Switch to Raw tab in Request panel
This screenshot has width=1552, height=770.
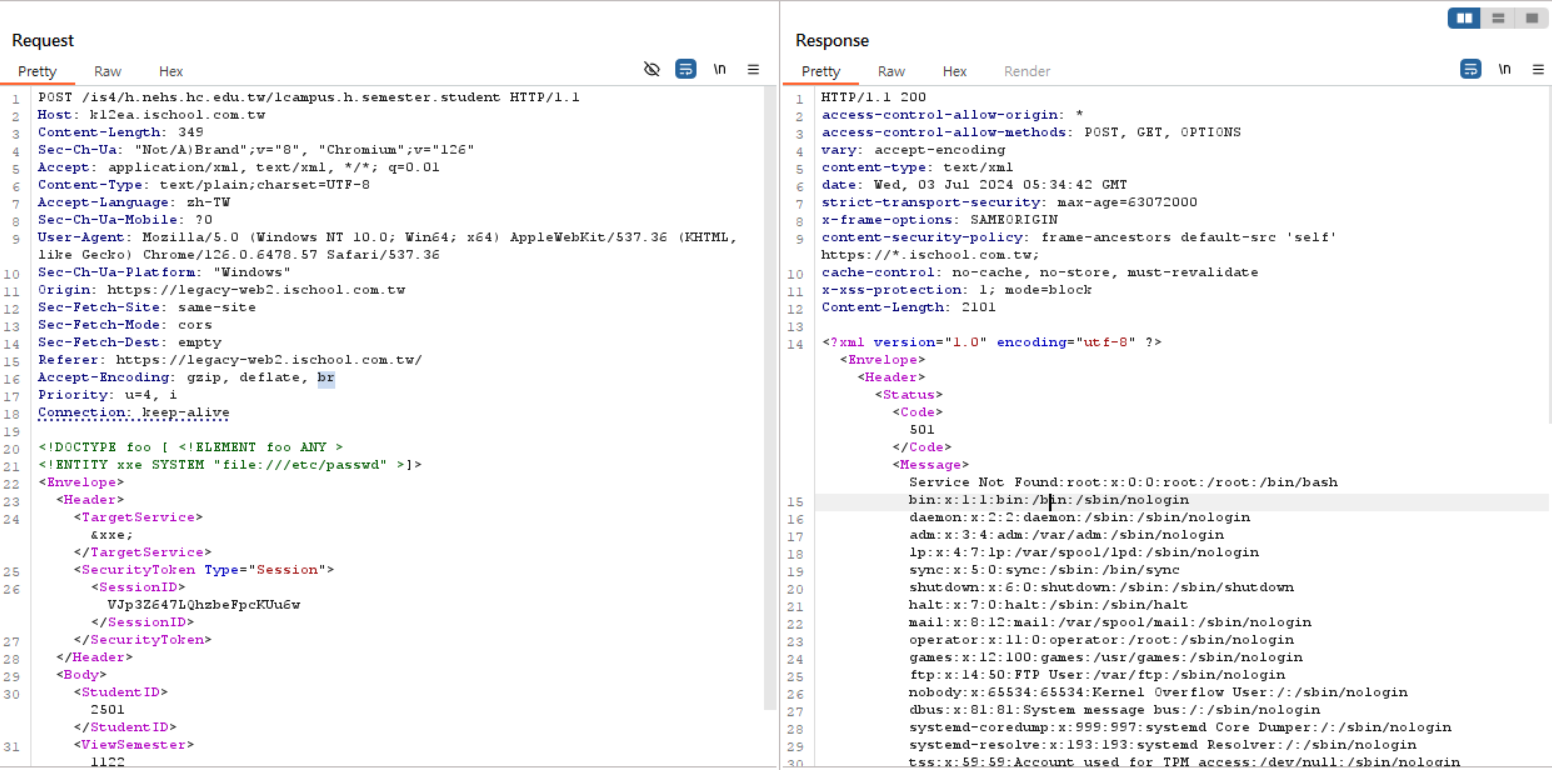pyautogui.click(x=108, y=71)
